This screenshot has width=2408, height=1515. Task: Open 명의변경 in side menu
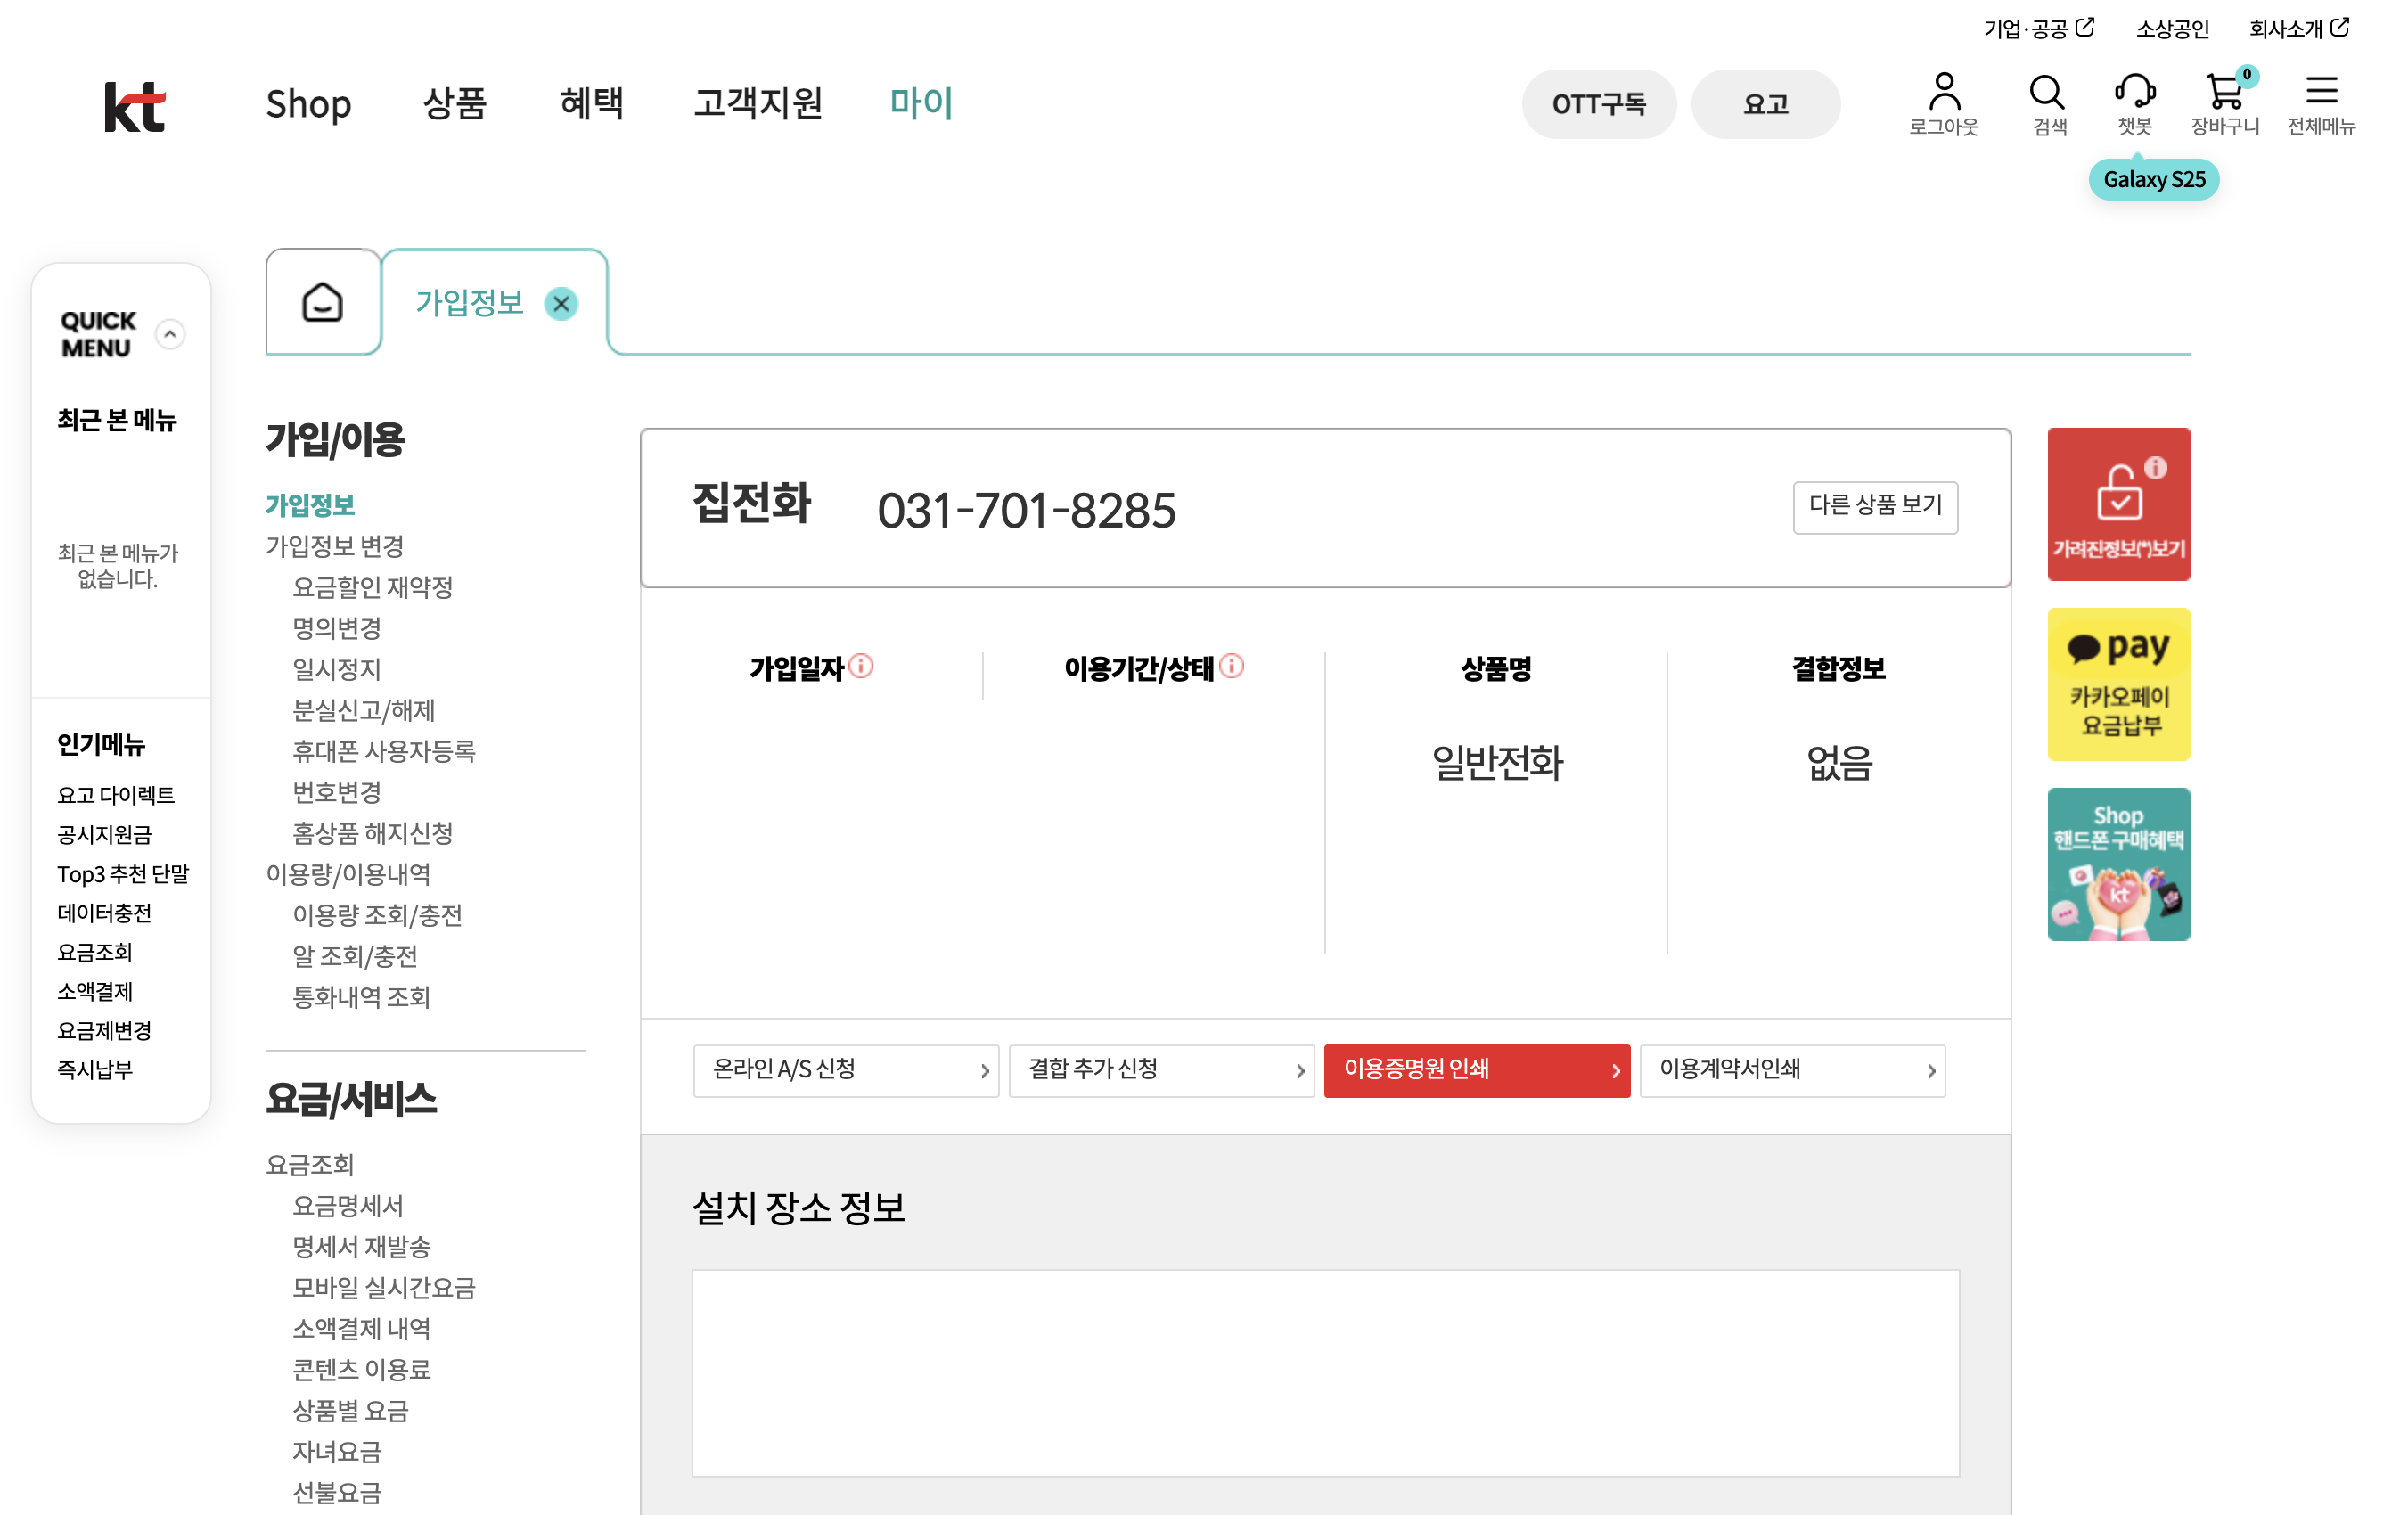[x=337, y=629]
